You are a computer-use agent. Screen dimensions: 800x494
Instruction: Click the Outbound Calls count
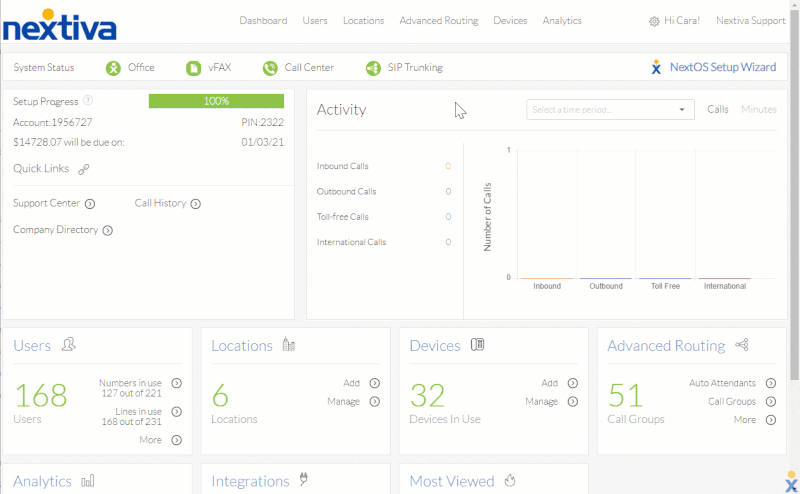[448, 192]
